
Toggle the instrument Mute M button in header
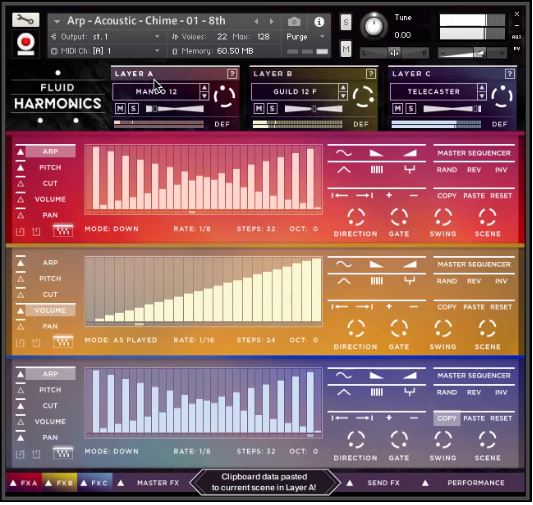pyautogui.click(x=346, y=49)
